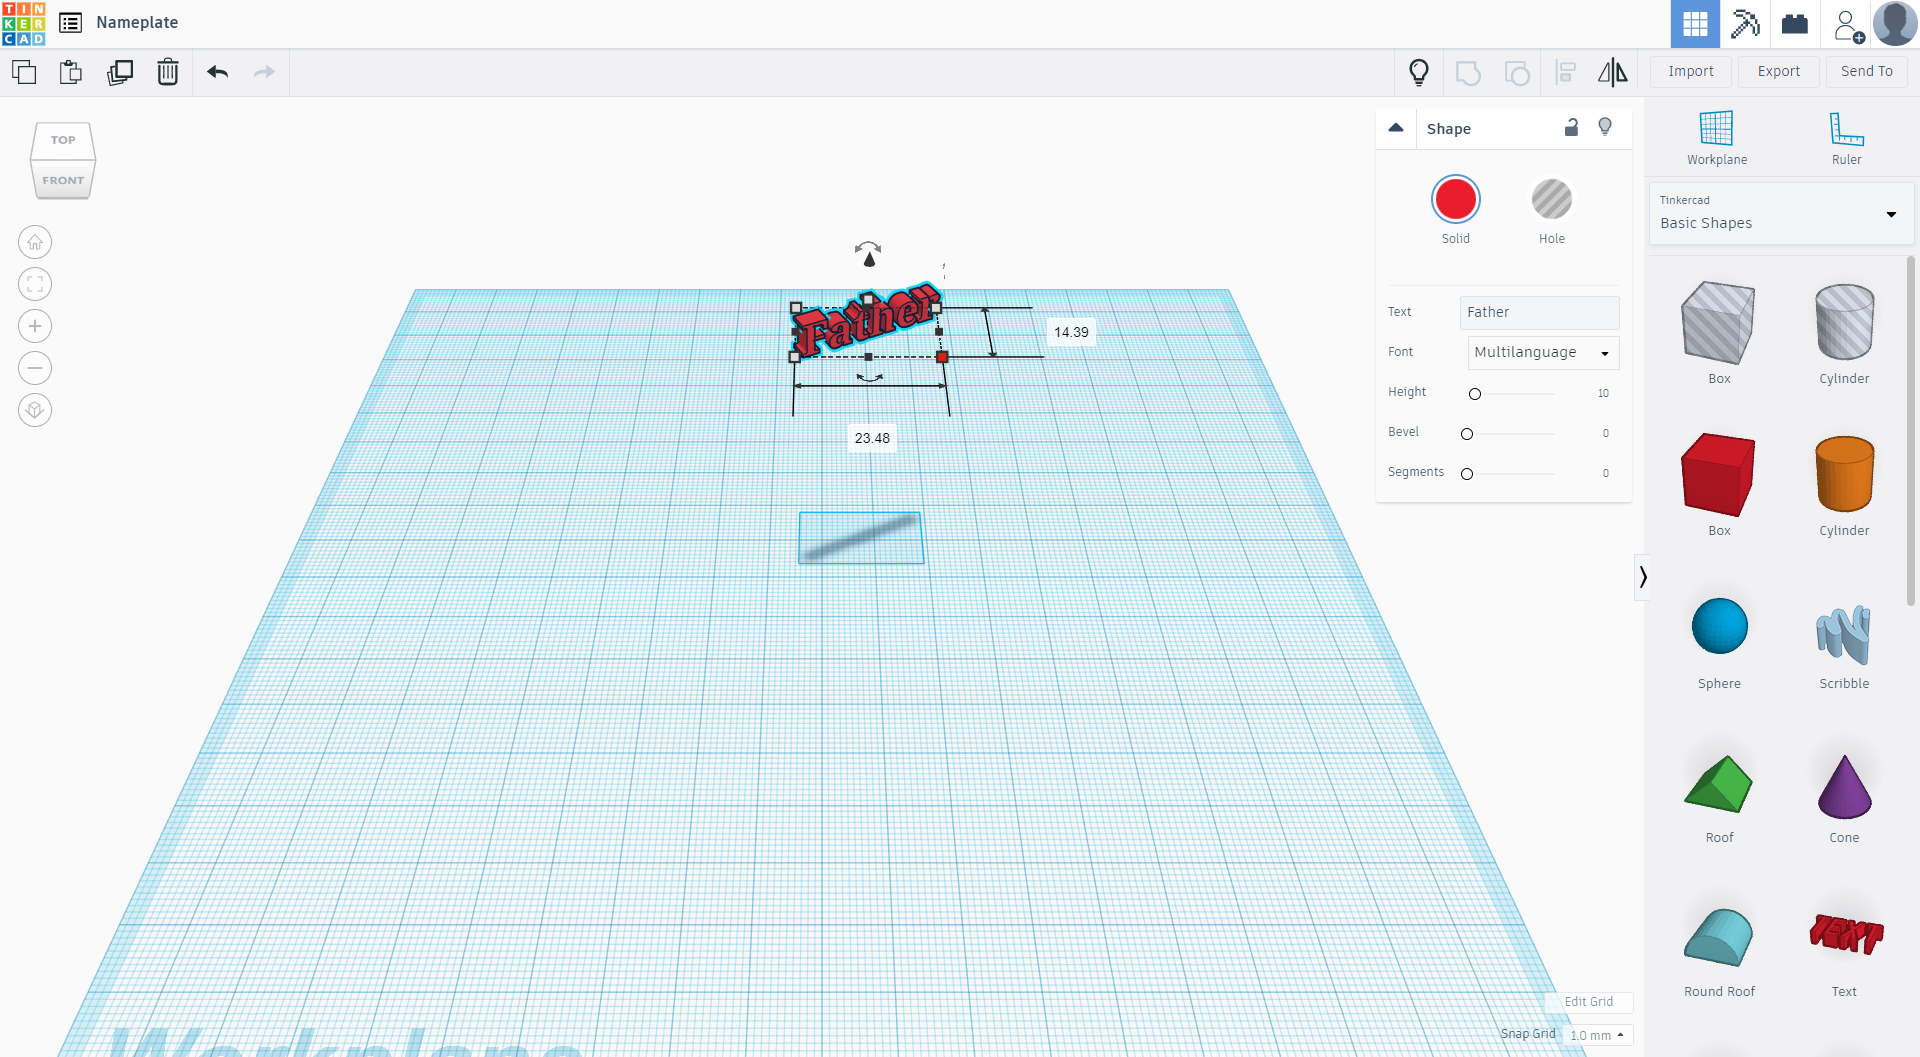The width and height of the screenshot is (1920, 1057).
Task: Adjust the Segments slider
Action: [1467, 474]
